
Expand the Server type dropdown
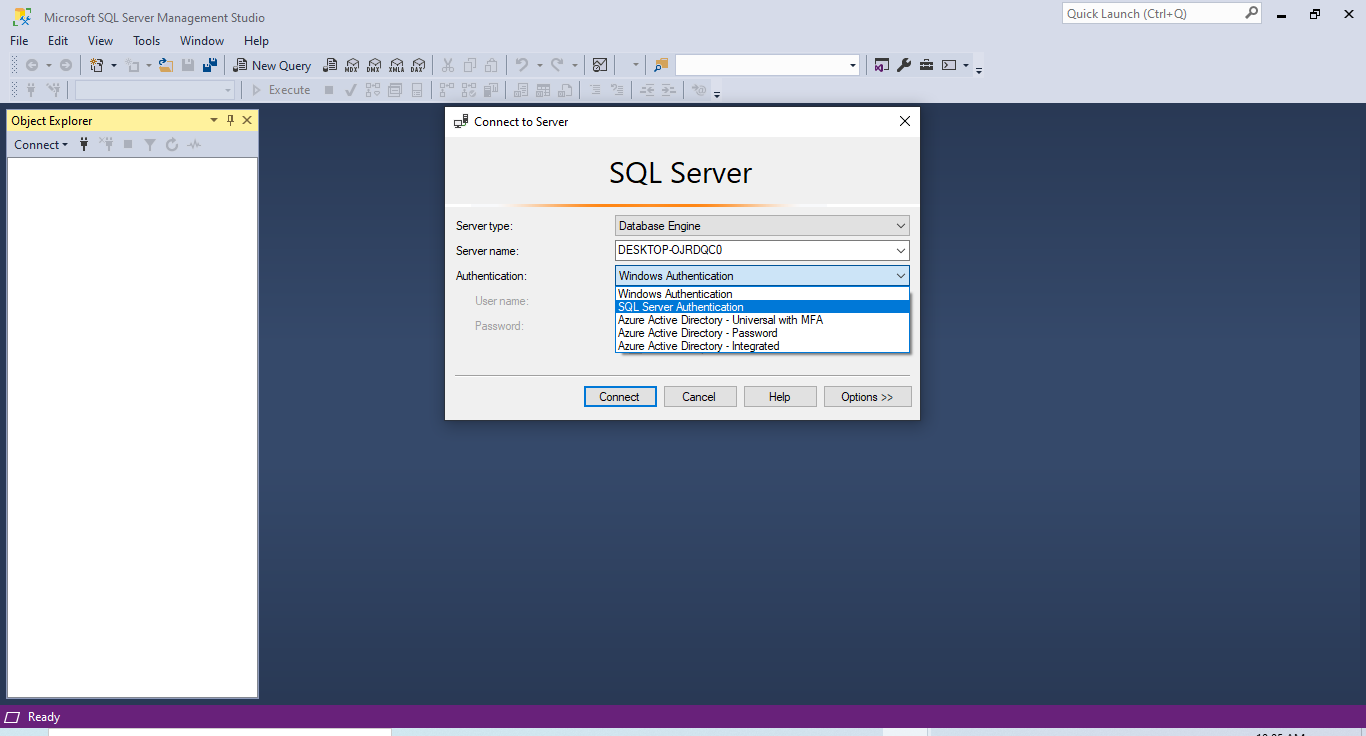901,226
